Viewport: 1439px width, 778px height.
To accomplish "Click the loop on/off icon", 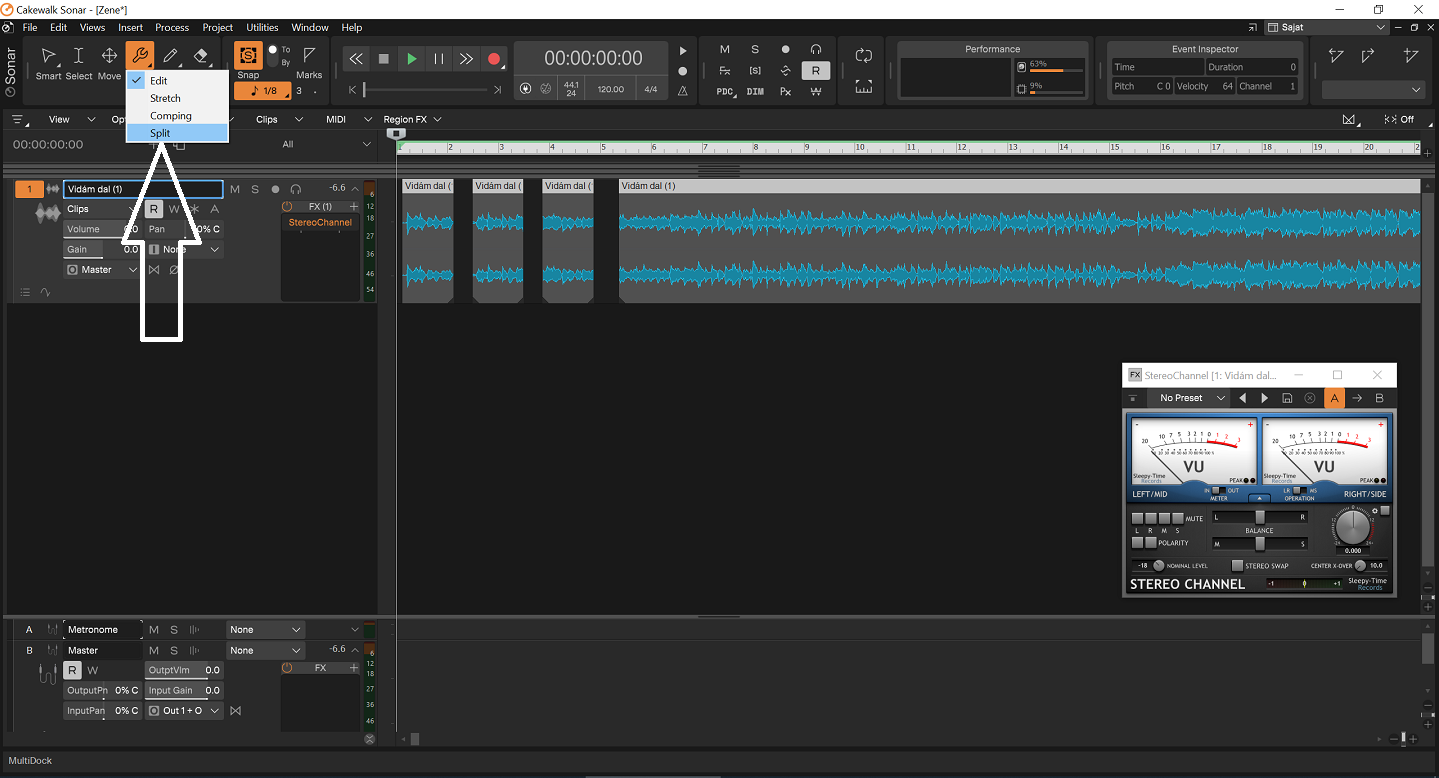I will coord(864,56).
